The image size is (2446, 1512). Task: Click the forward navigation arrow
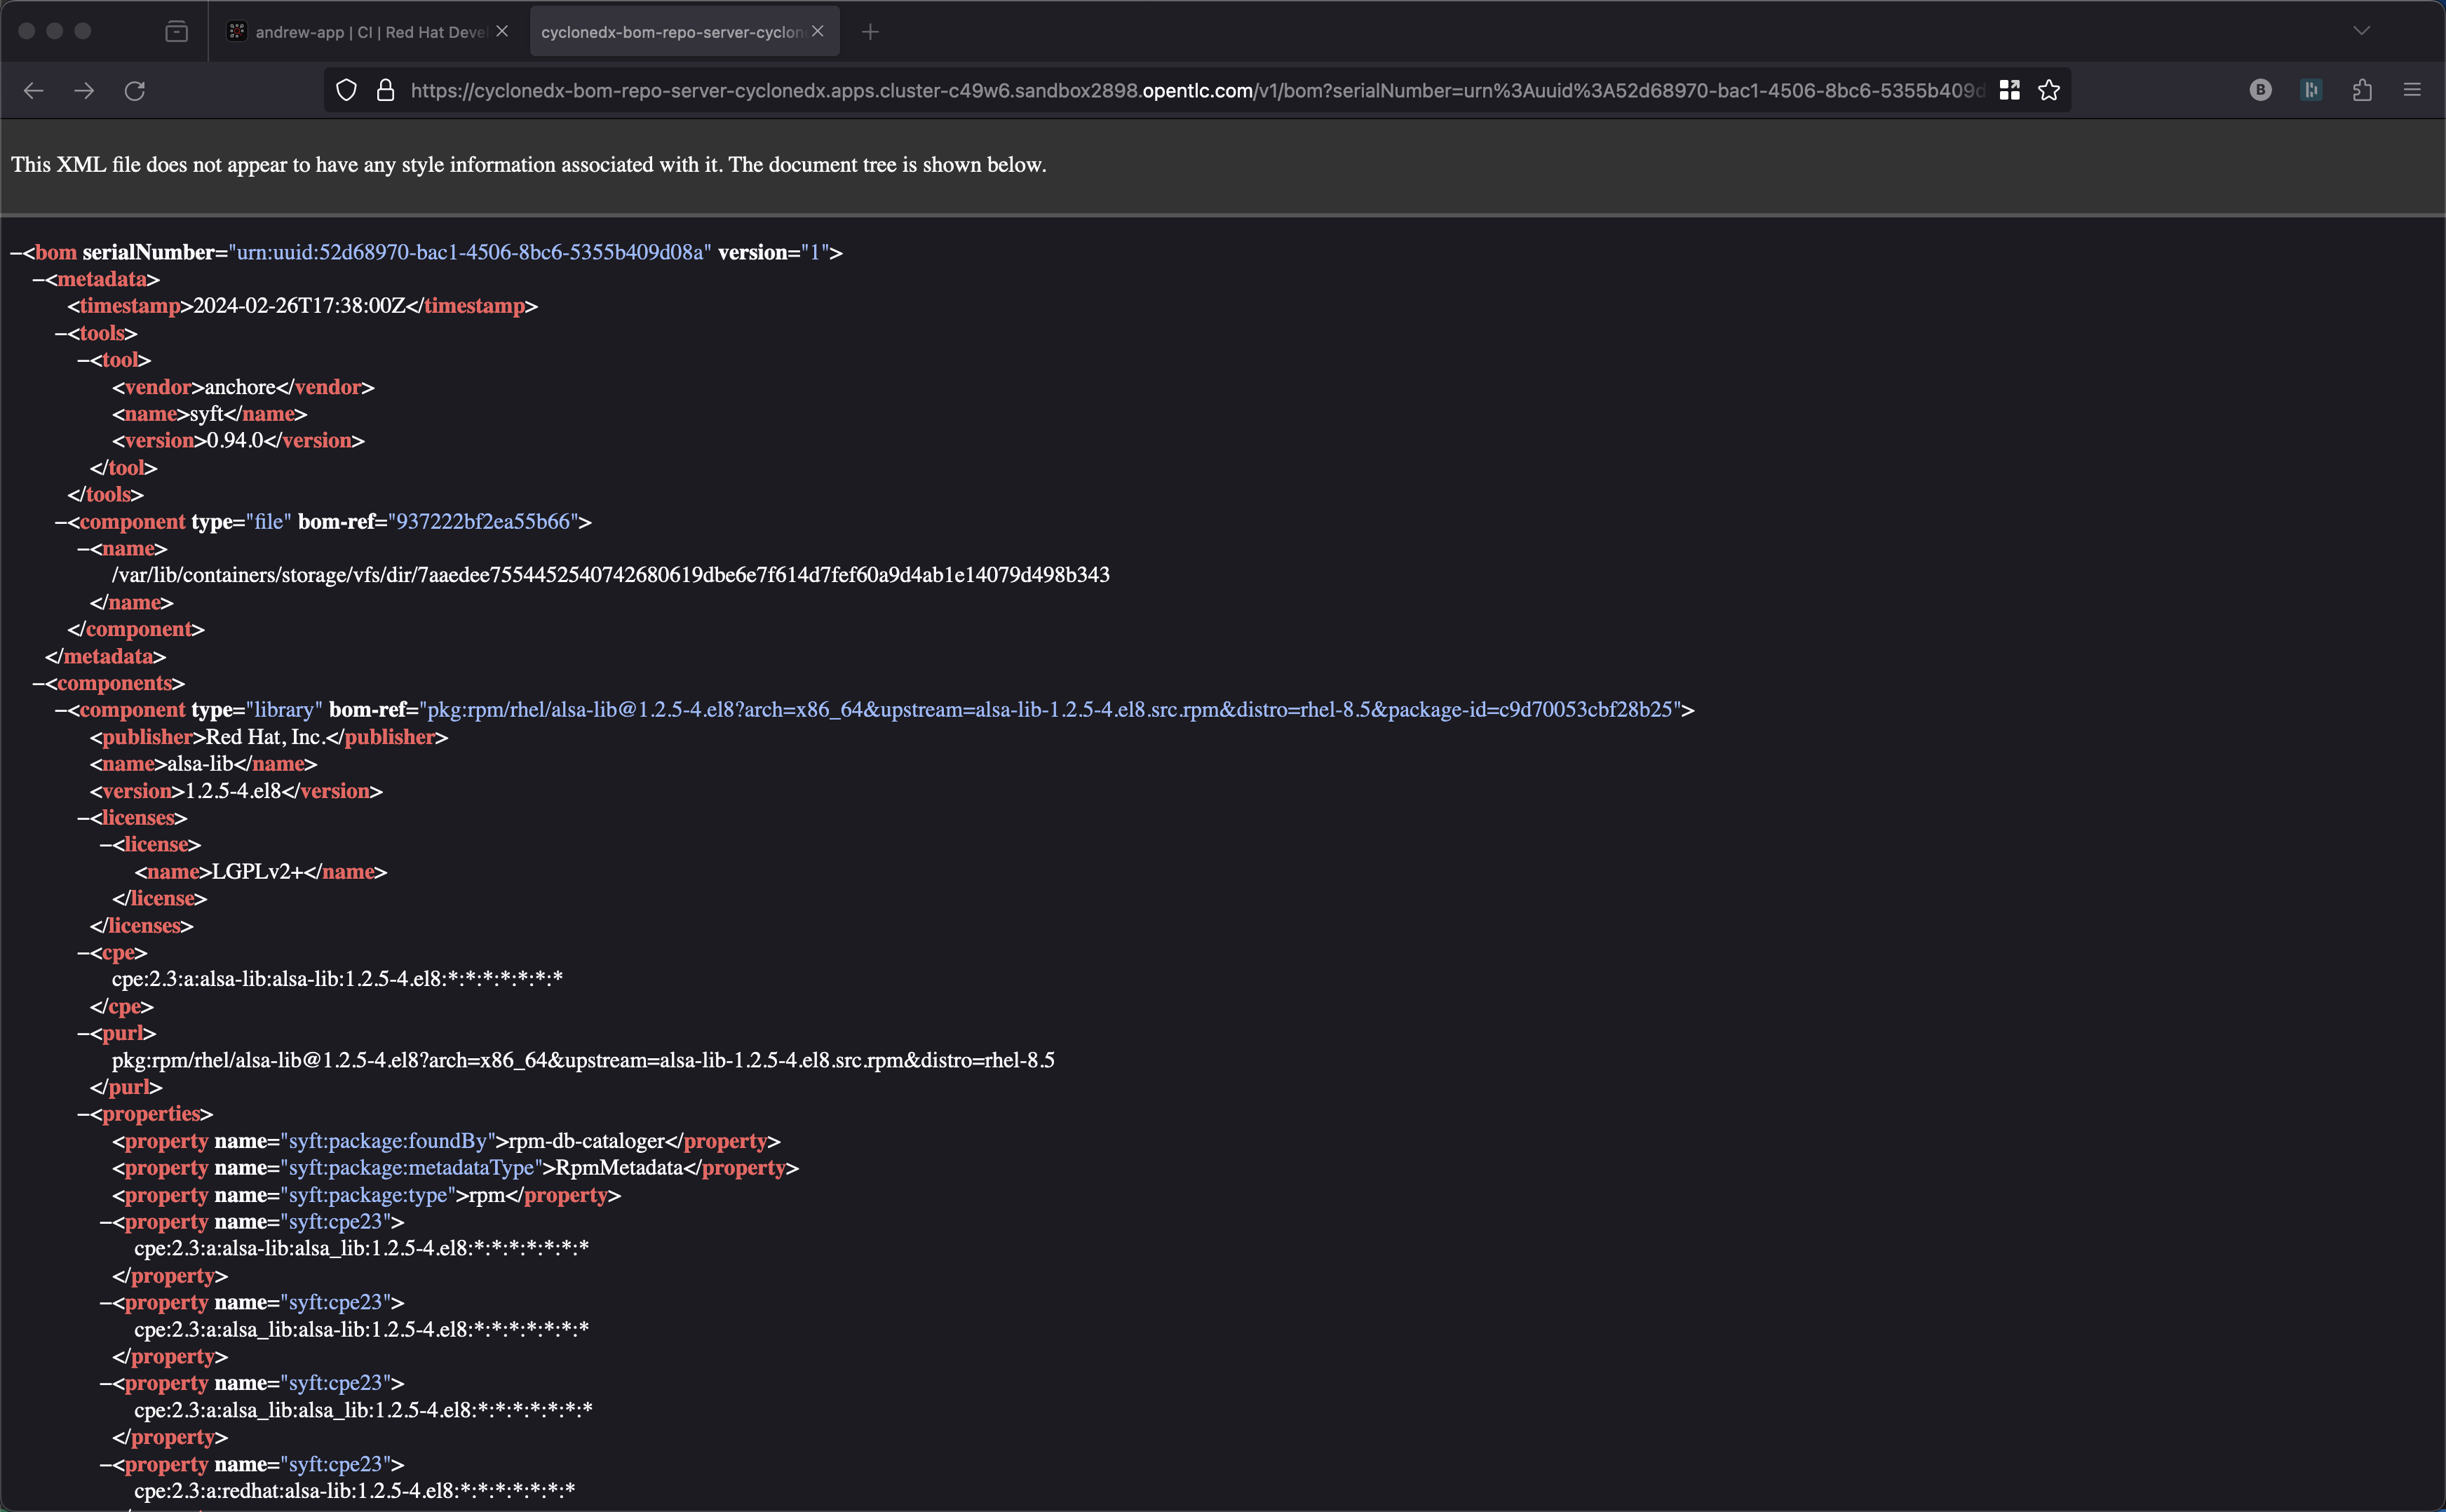click(85, 91)
